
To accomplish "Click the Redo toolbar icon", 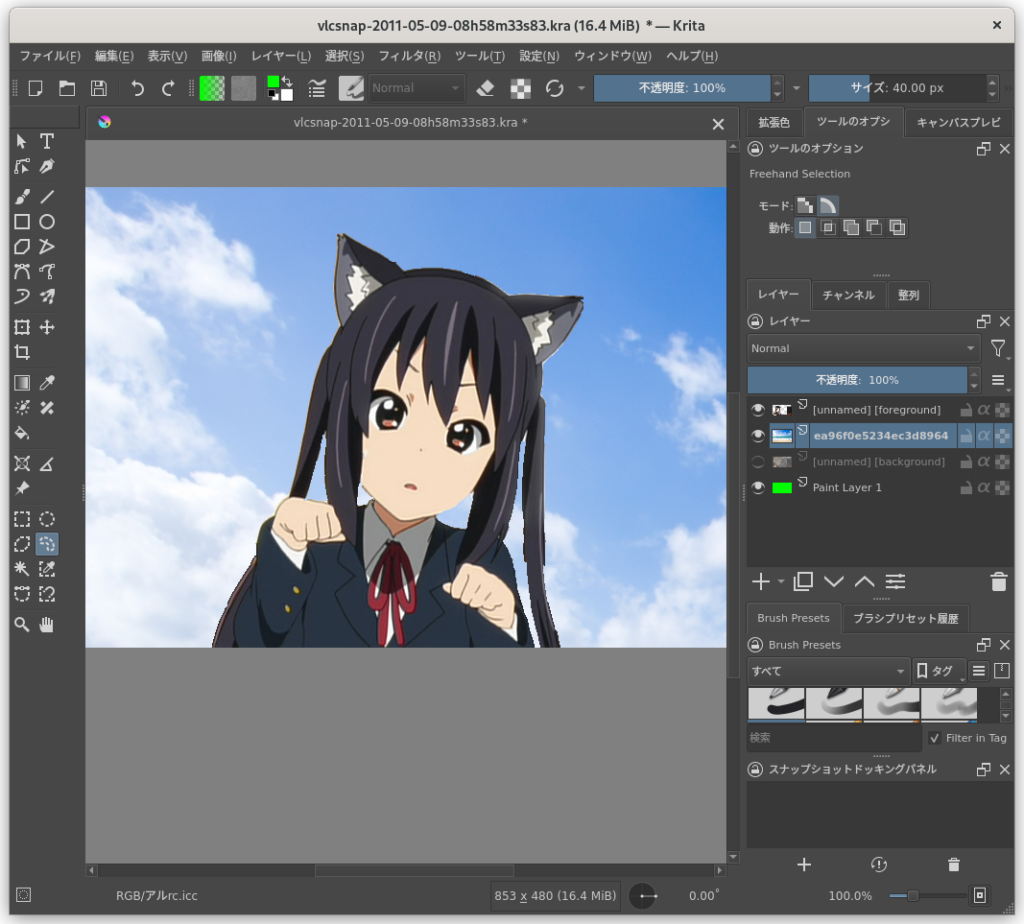I will click(168, 88).
